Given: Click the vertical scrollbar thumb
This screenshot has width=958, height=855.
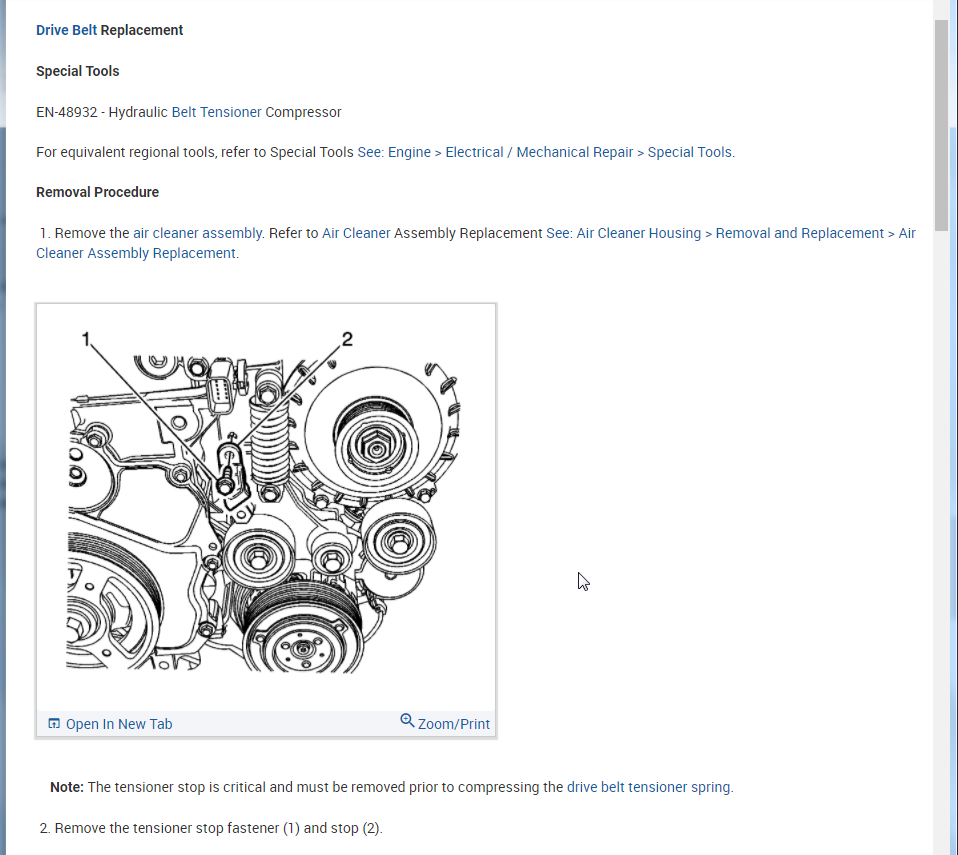Looking at the screenshot, I should pyautogui.click(x=941, y=125).
